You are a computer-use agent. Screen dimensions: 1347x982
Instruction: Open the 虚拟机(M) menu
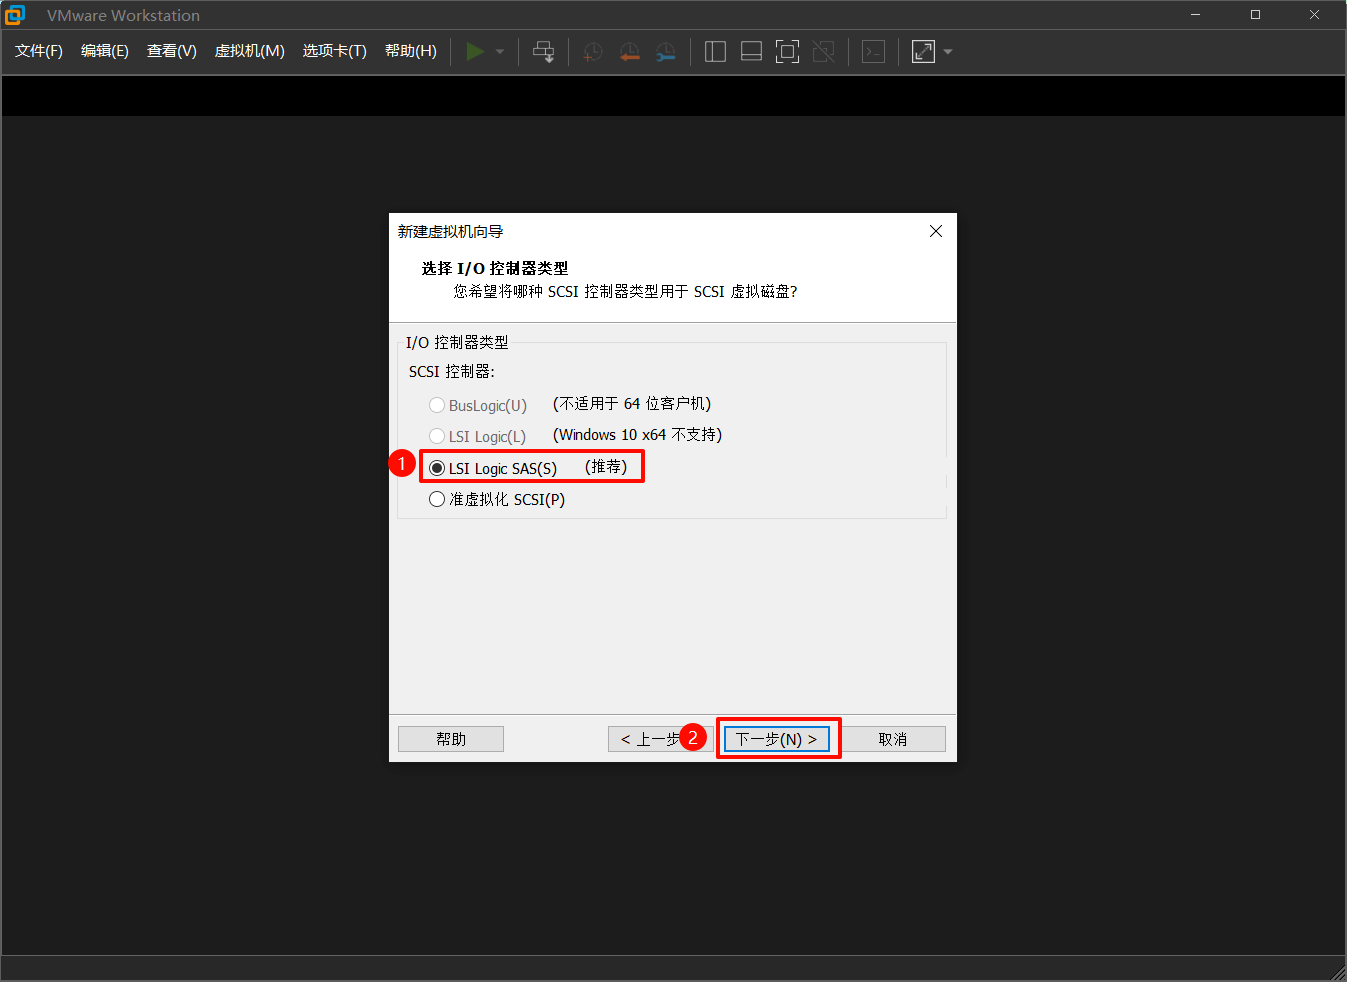point(249,50)
